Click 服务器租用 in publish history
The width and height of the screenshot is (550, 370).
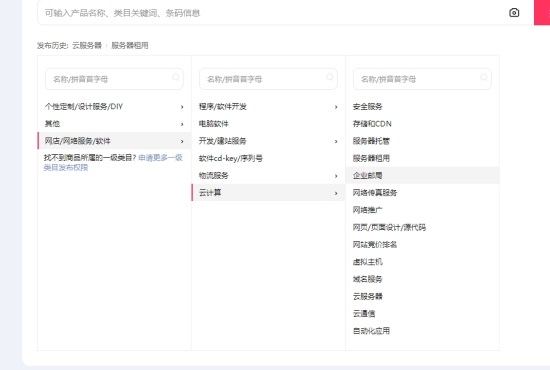click(x=130, y=46)
